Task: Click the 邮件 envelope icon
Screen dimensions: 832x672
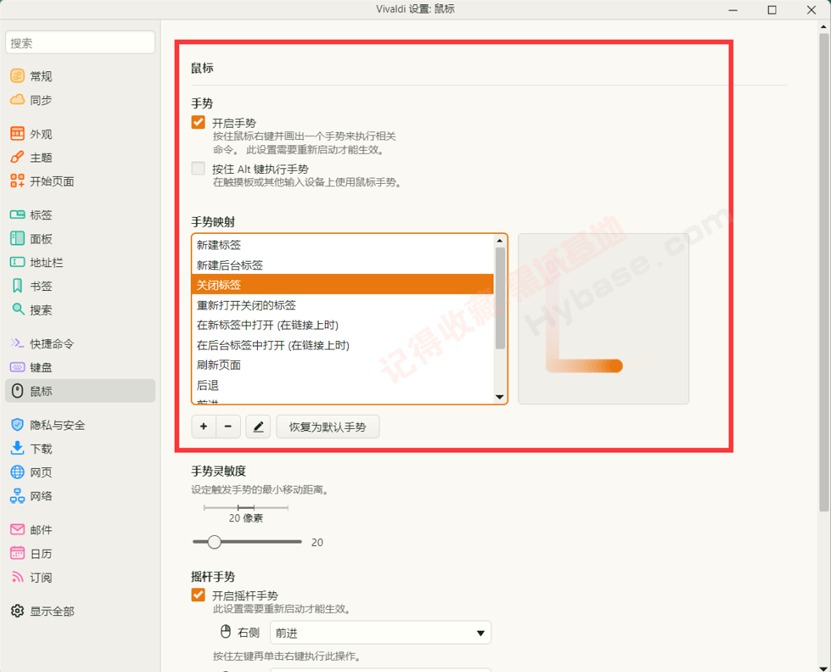Action: click(18, 529)
